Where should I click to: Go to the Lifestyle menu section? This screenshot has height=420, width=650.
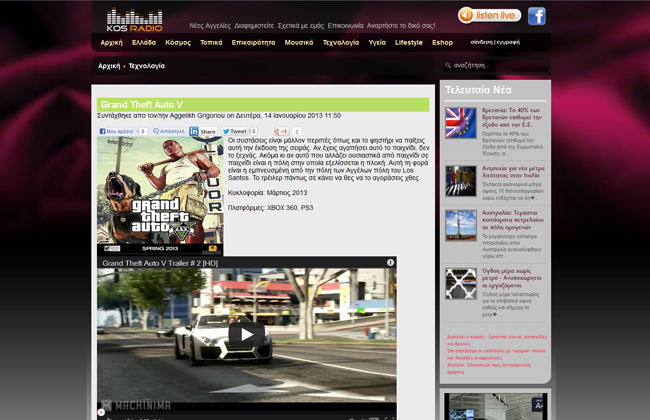click(408, 43)
